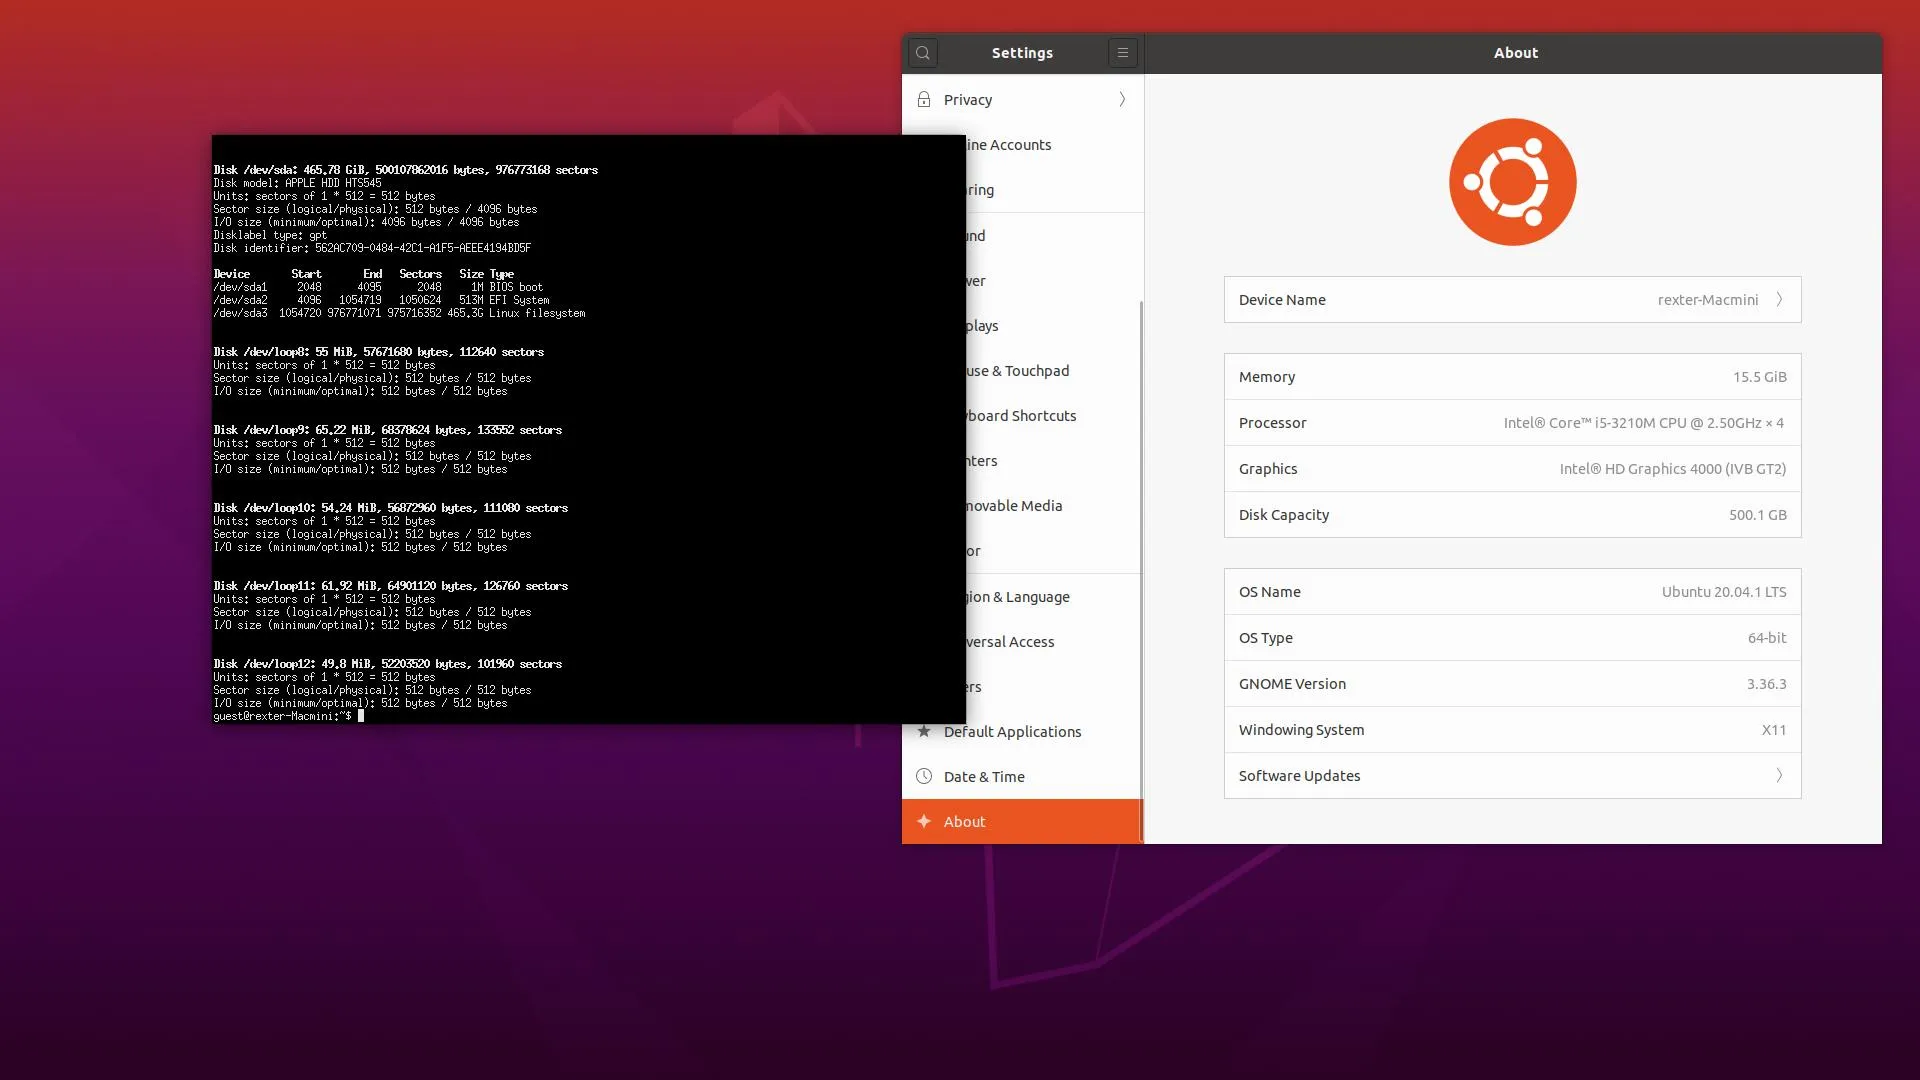The height and width of the screenshot is (1080, 1920).
Task: Click the Privacy lock icon
Action: [924, 100]
